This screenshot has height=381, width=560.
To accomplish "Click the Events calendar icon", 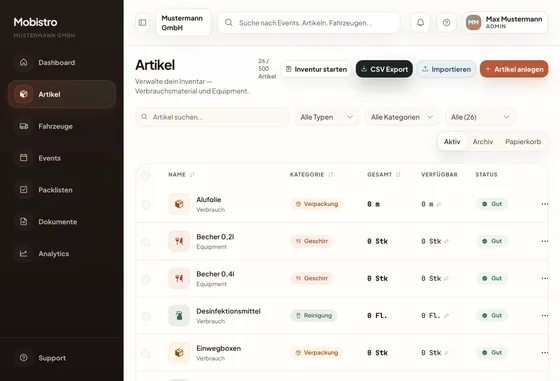I will click(x=24, y=158).
